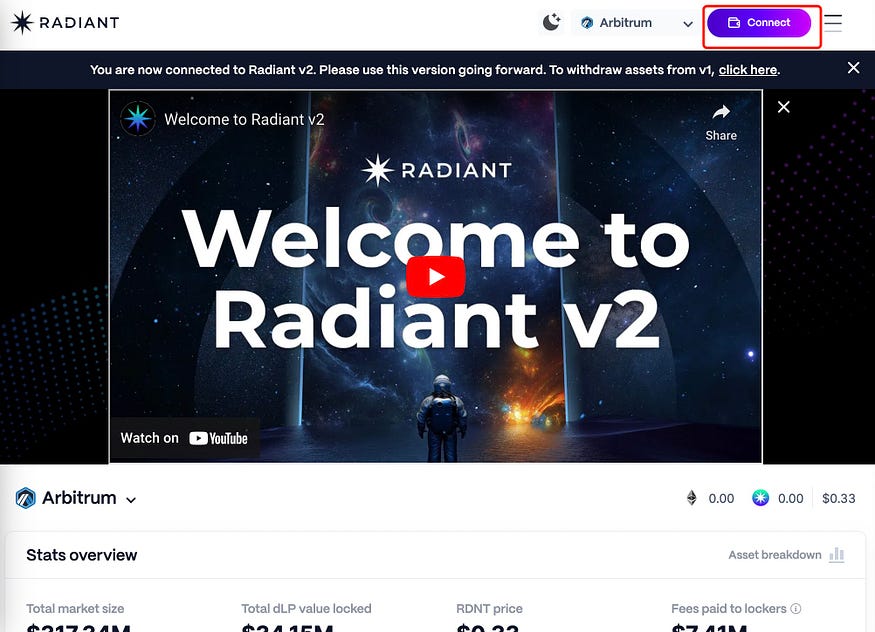875x632 pixels.
Task: Toggle dark mode moon icon
Action: pyautogui.click(x=551, y=22)
